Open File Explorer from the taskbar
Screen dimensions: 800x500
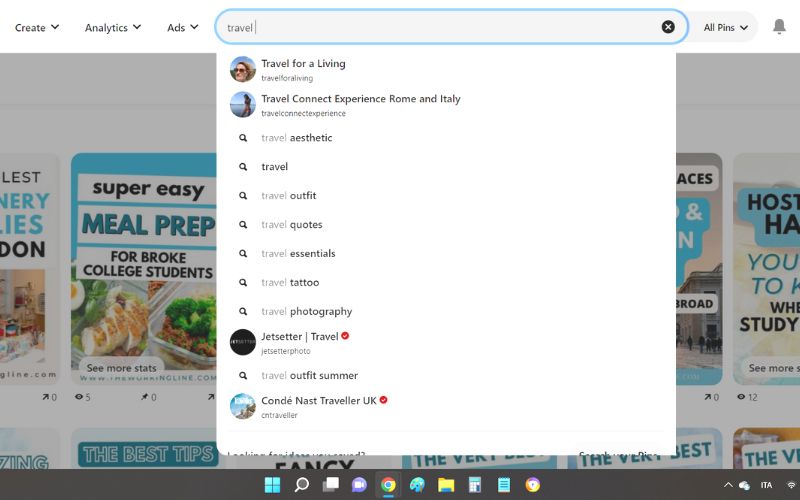[x=446, y=485]
